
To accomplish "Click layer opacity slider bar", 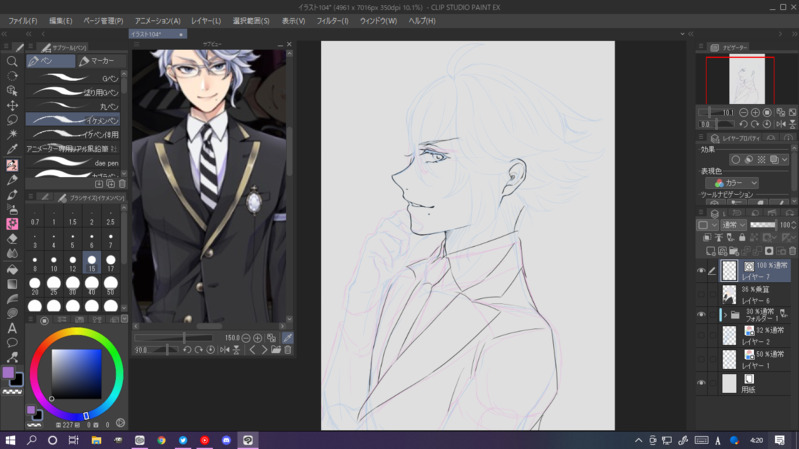I will pyautogui.click(x=763, y=225).
